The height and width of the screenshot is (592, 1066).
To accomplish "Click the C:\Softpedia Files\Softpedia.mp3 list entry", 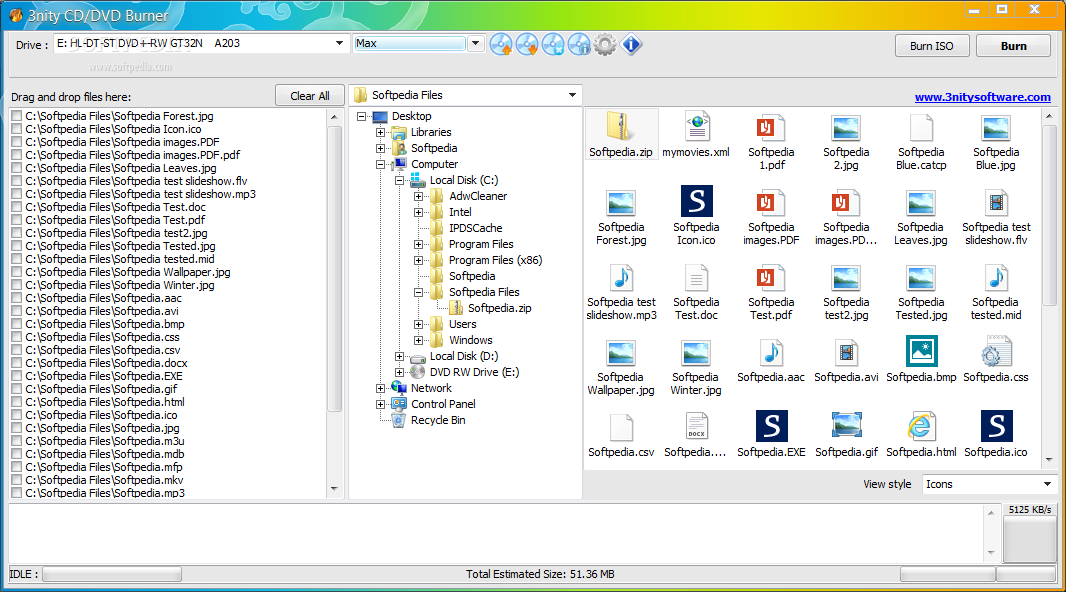I will (x=105, y=493).
